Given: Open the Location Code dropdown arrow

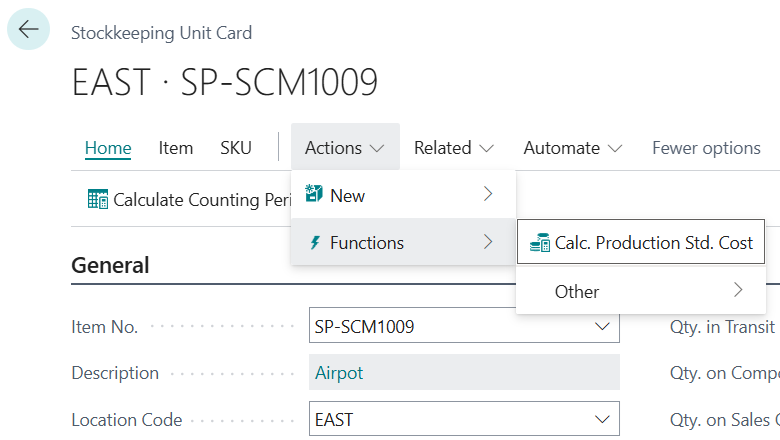Looking at the screenshot, I should point(602,420).
